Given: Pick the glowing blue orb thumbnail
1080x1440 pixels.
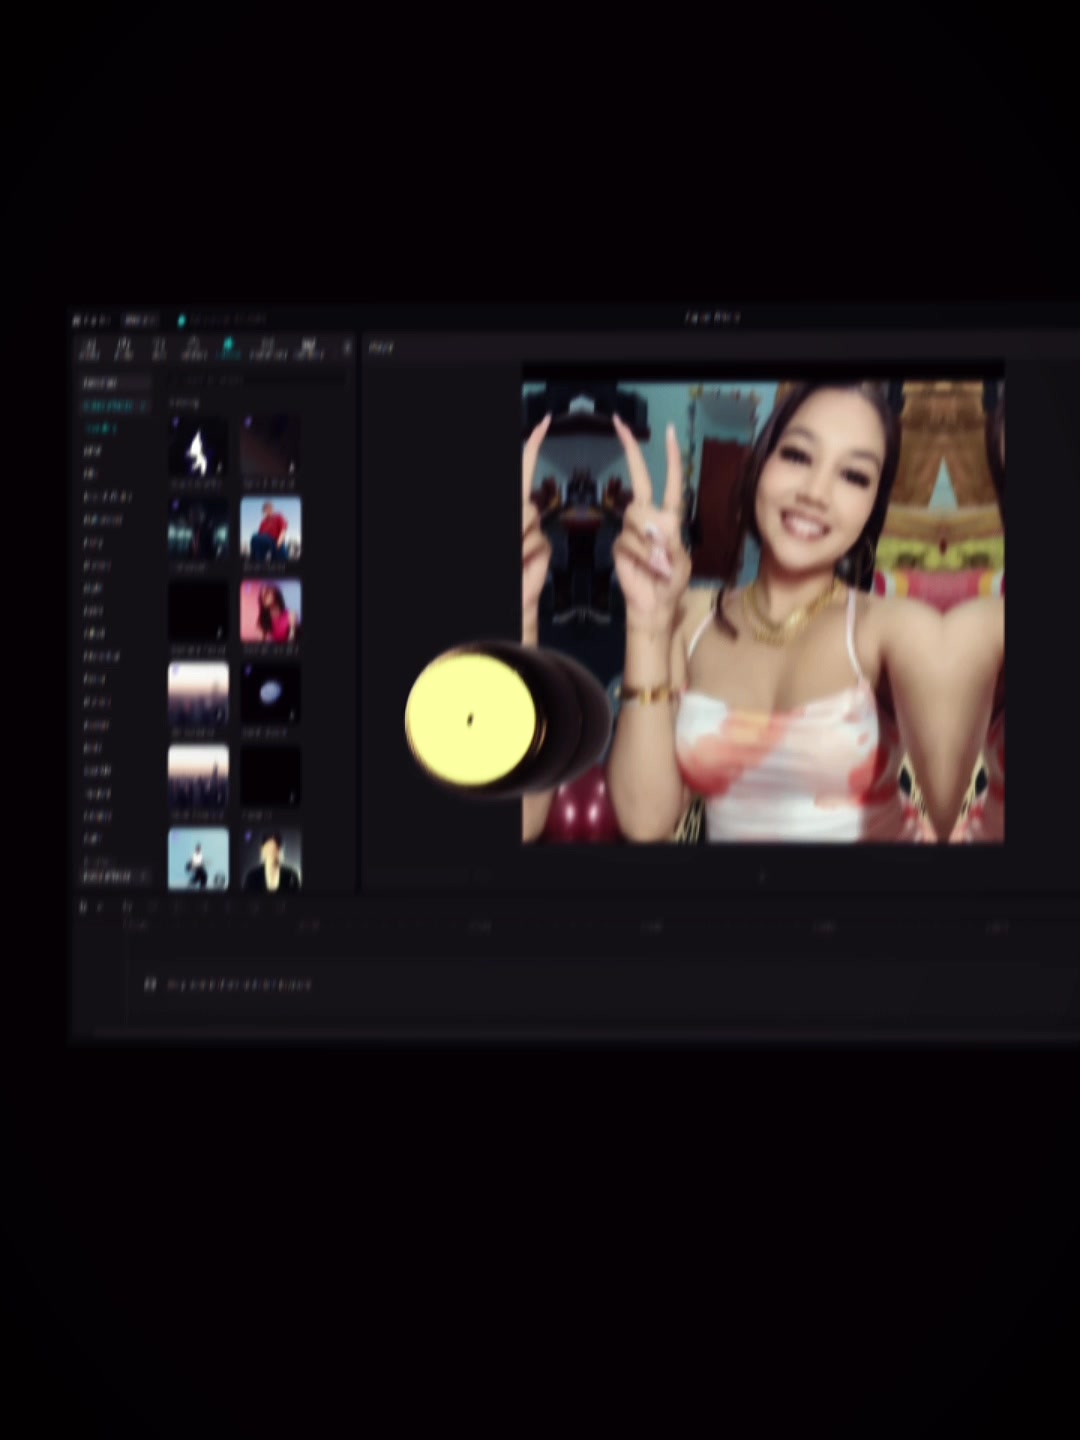Looking at the screenshot, I should click(270, 693).
